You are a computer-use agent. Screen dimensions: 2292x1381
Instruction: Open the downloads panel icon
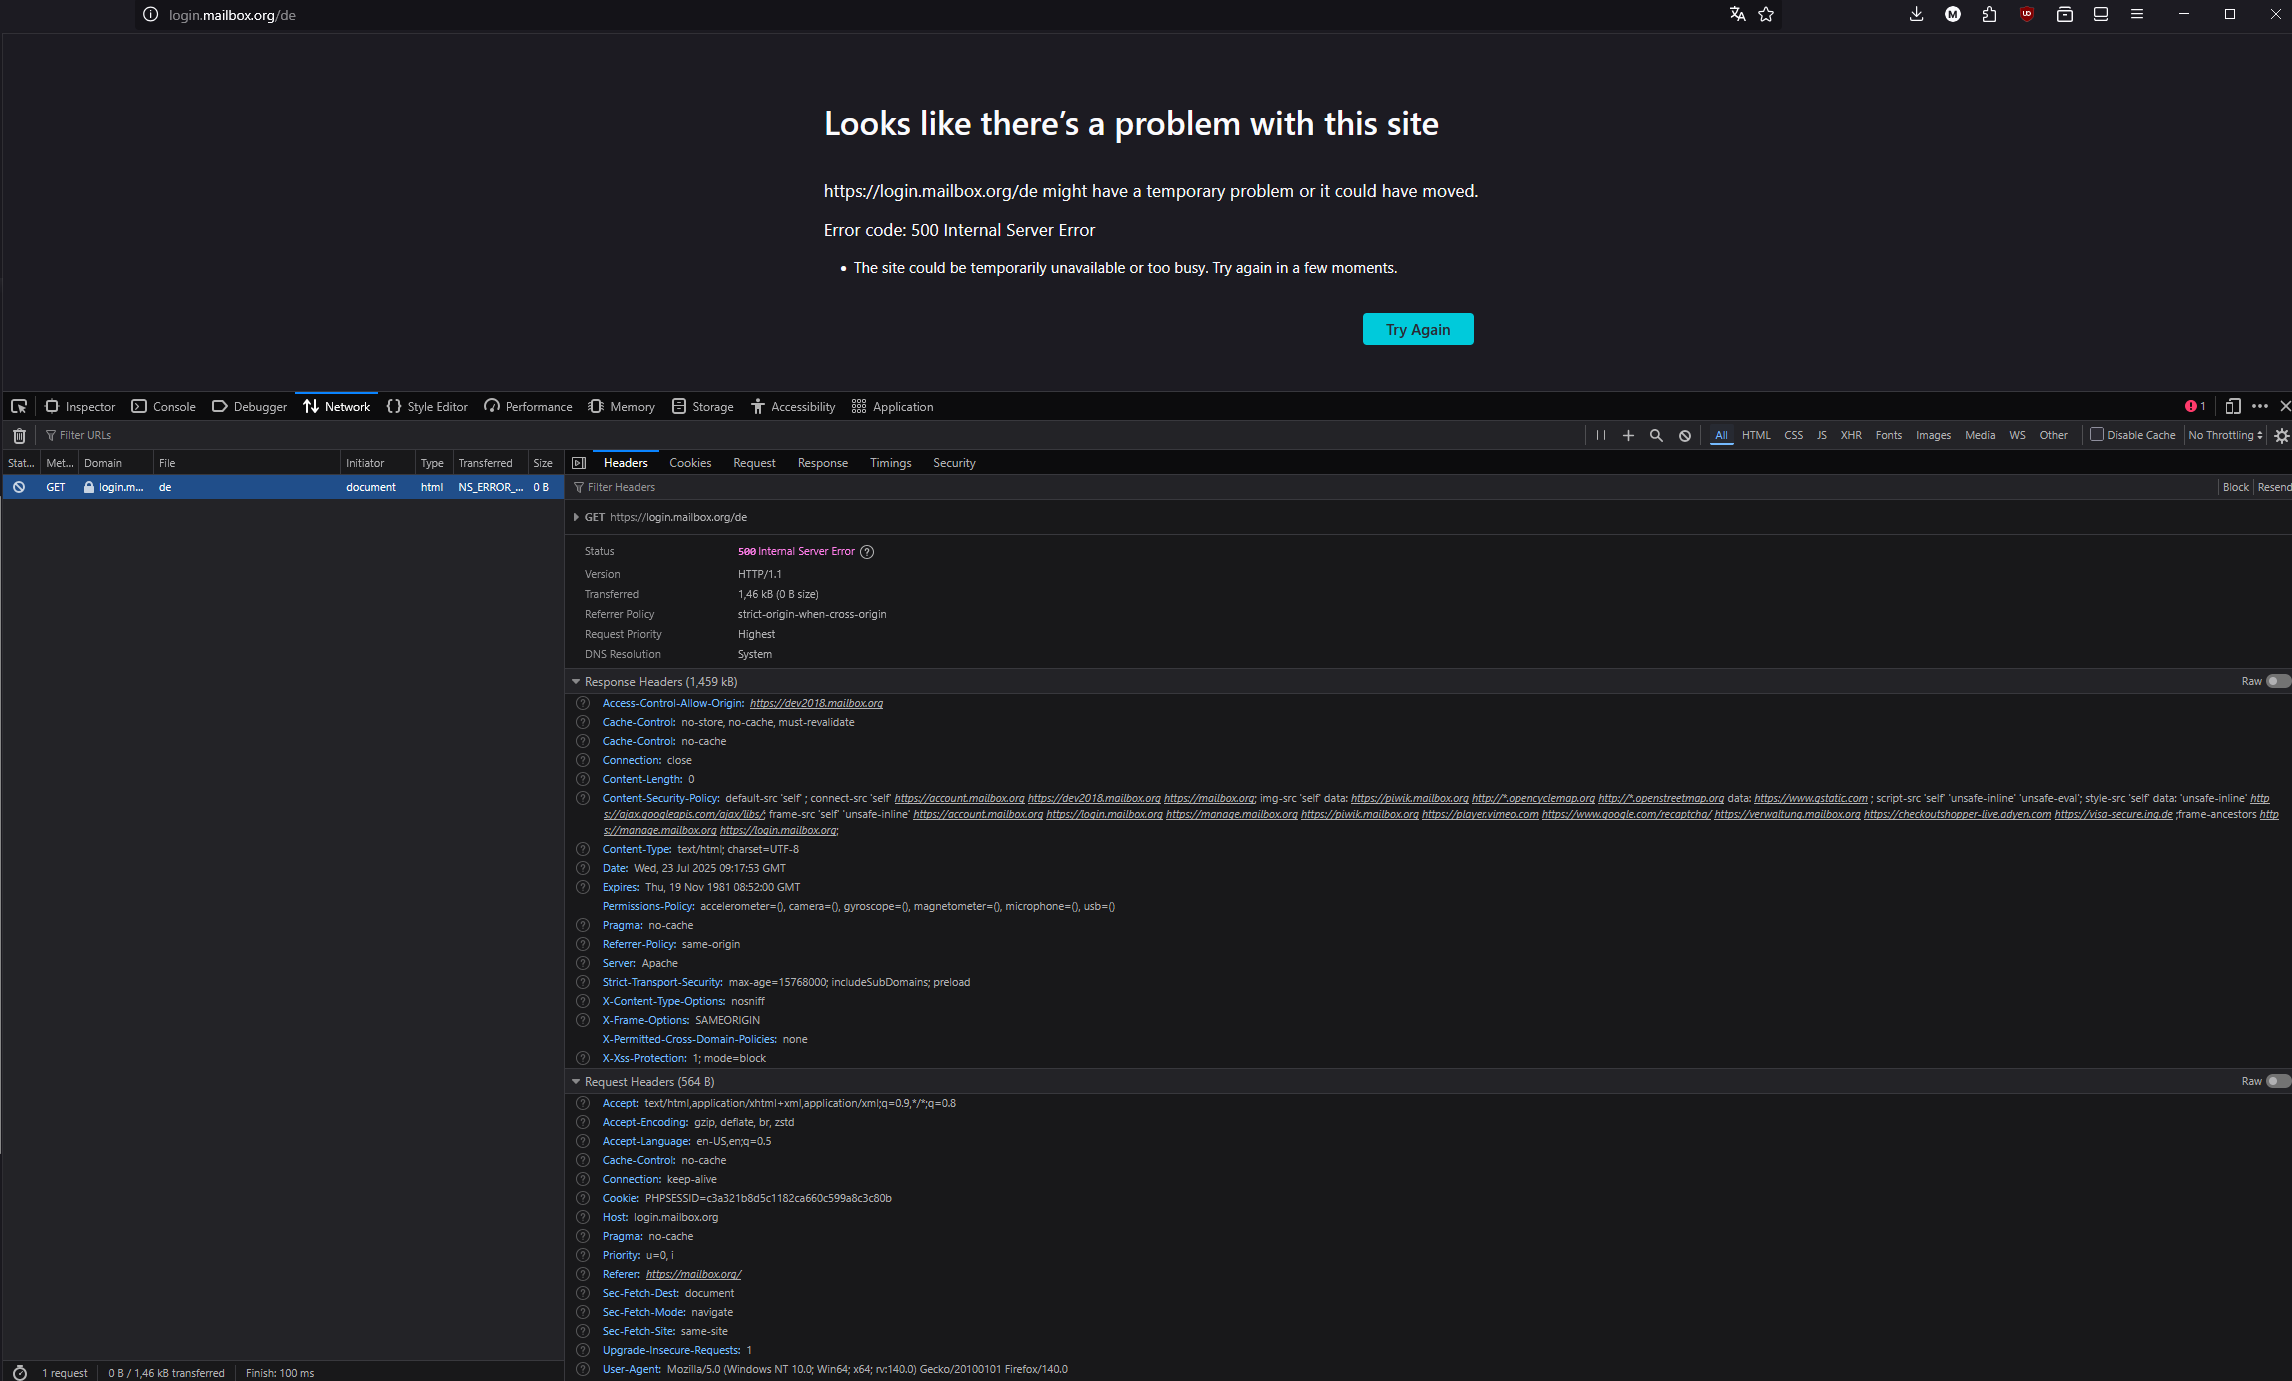(1916, 14)
